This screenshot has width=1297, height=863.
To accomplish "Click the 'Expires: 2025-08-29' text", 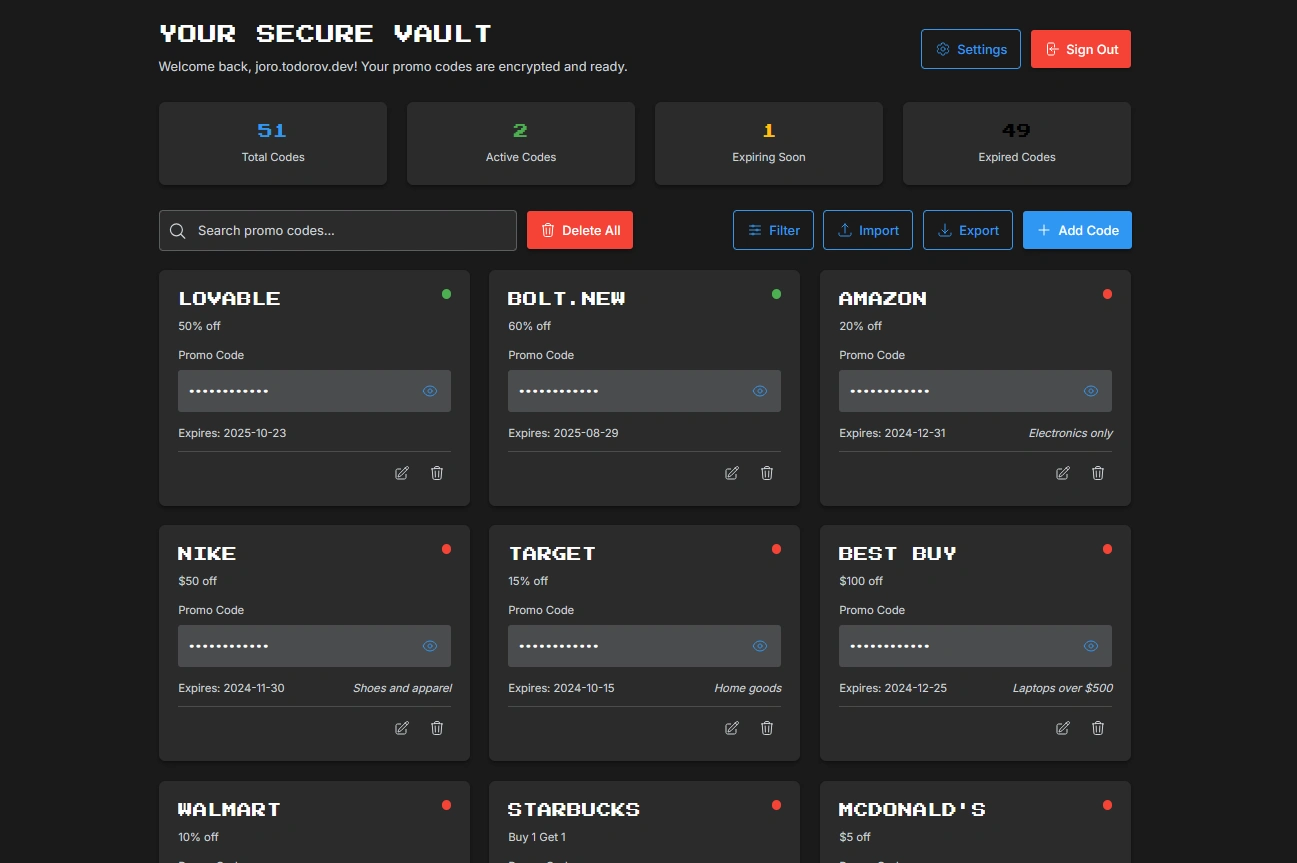I will [563, 433].
